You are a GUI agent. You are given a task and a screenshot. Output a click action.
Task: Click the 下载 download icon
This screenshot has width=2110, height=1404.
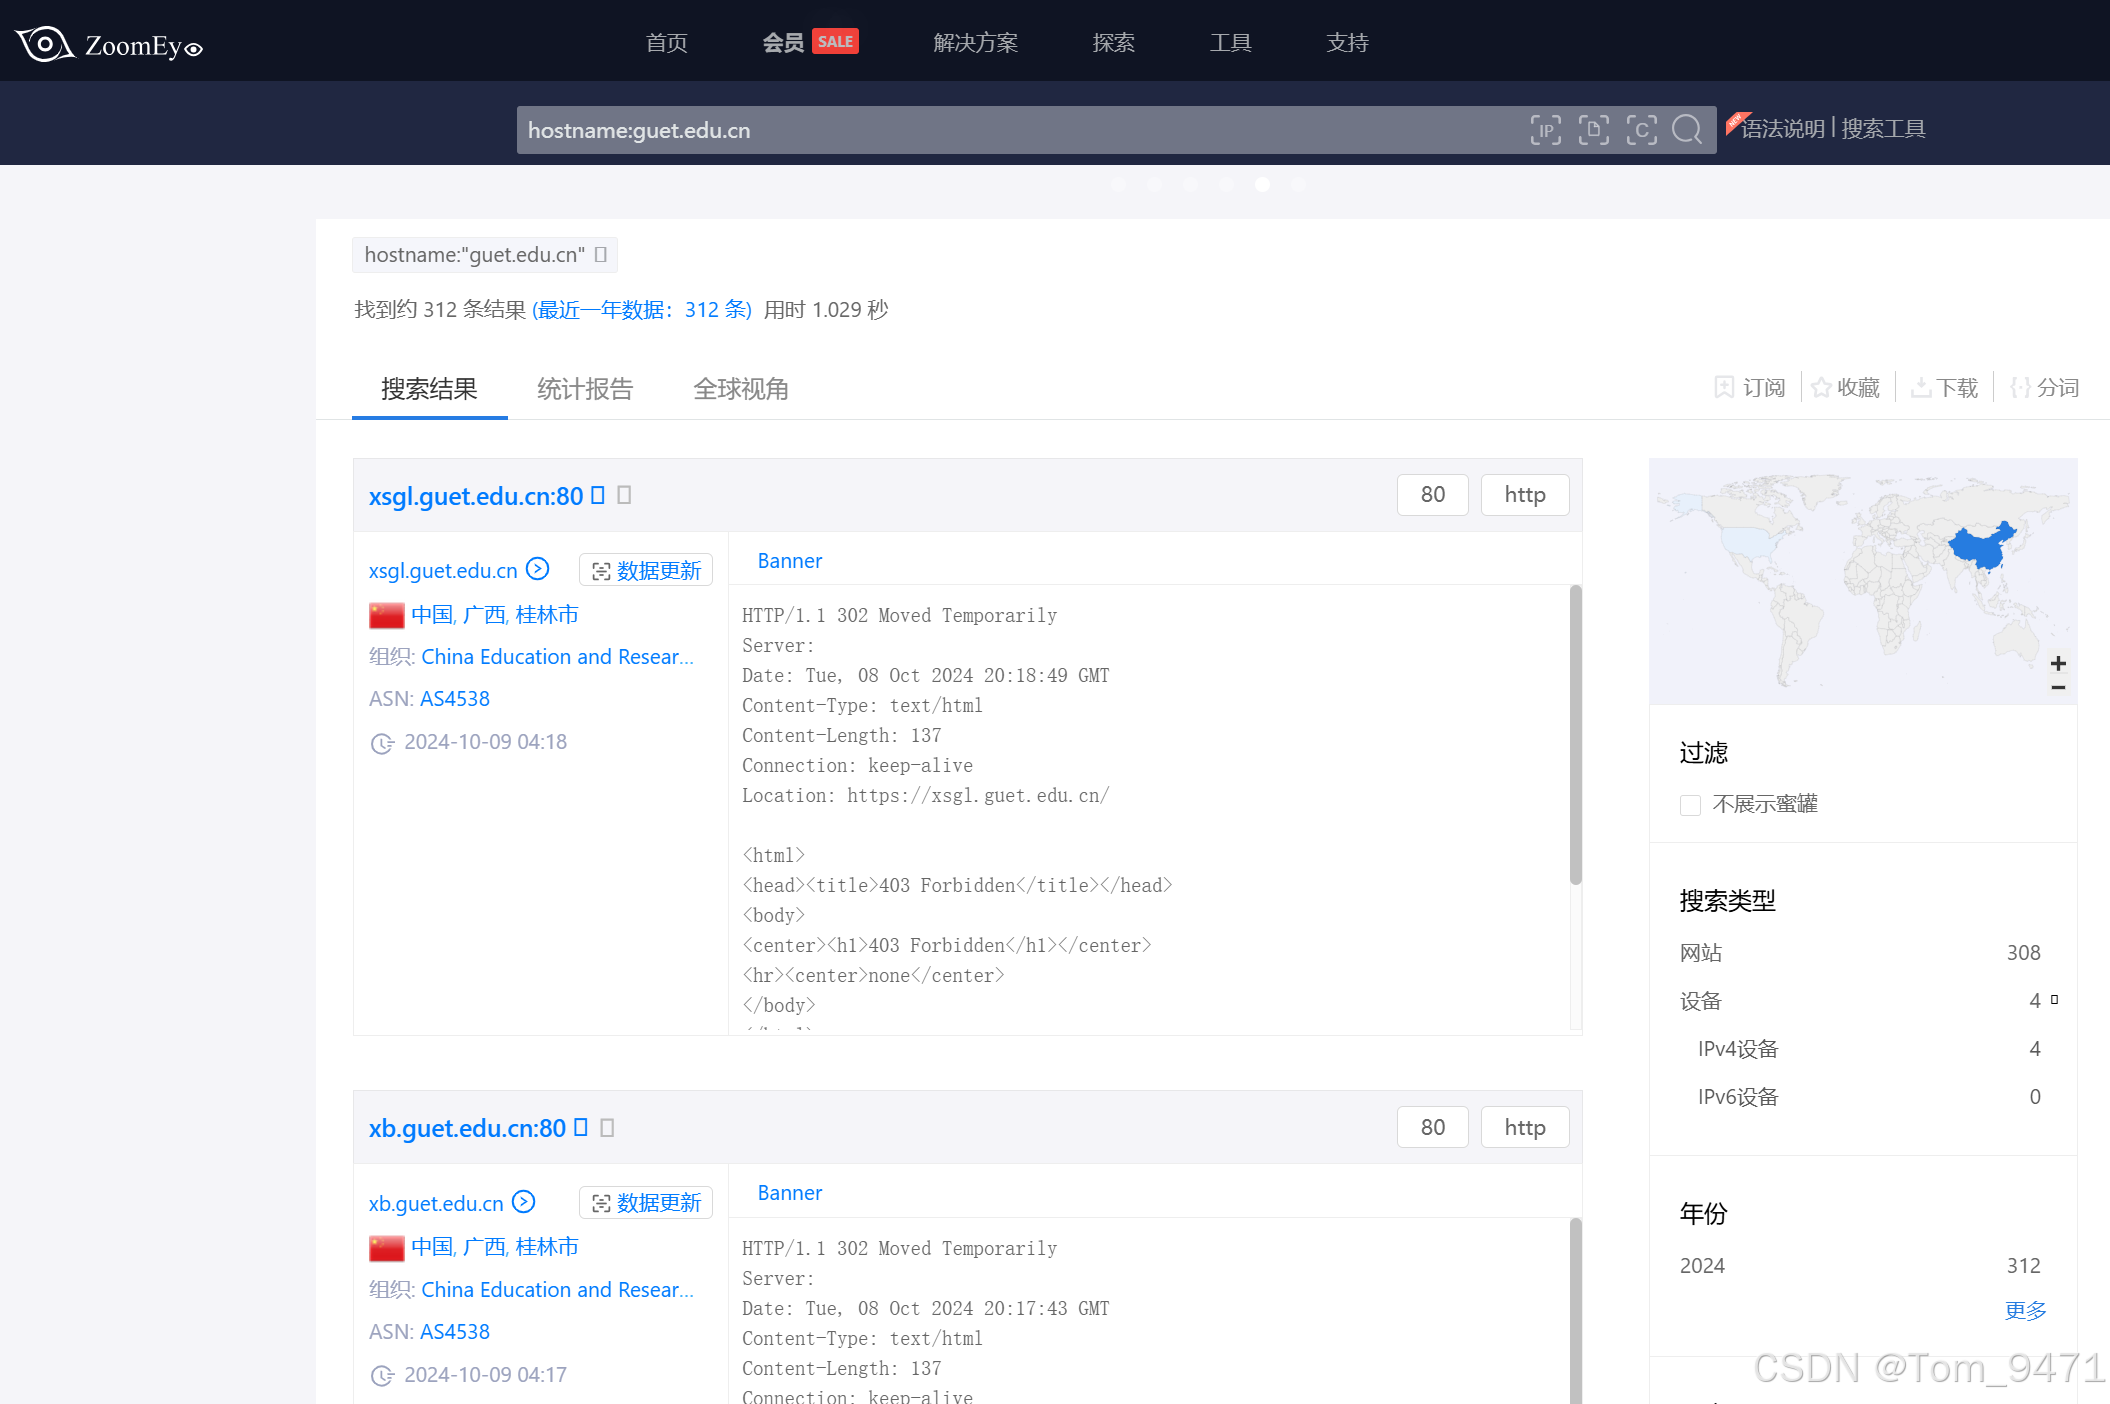1920,388
